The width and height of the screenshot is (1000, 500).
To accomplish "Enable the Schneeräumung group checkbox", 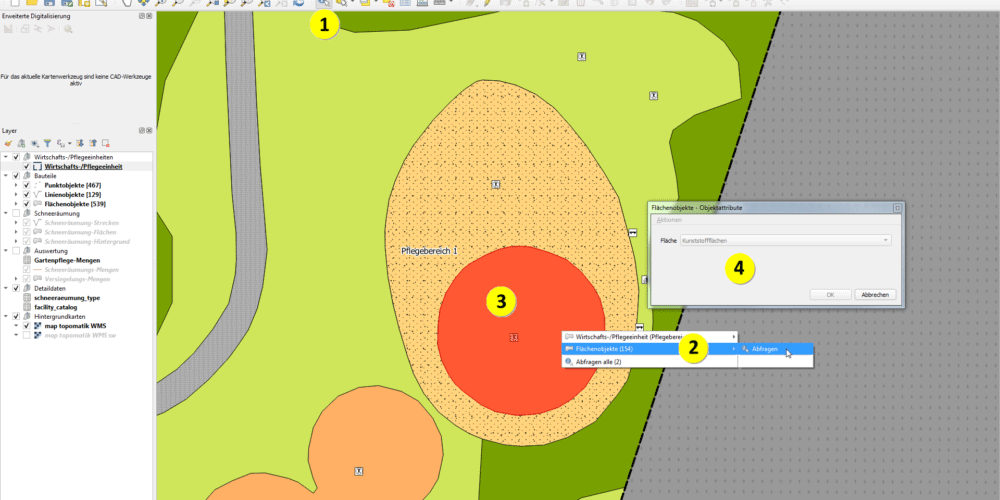I will click(x=16, y=213).
